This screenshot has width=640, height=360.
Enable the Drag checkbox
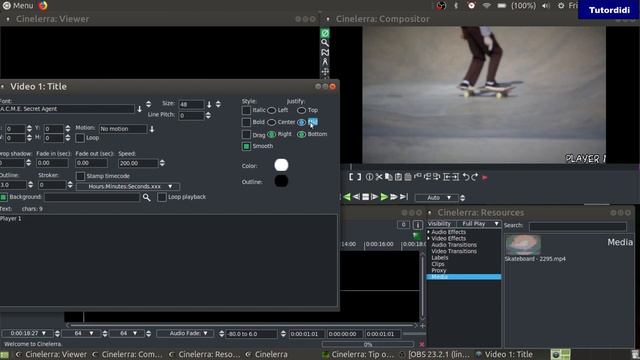coord(246,134)
